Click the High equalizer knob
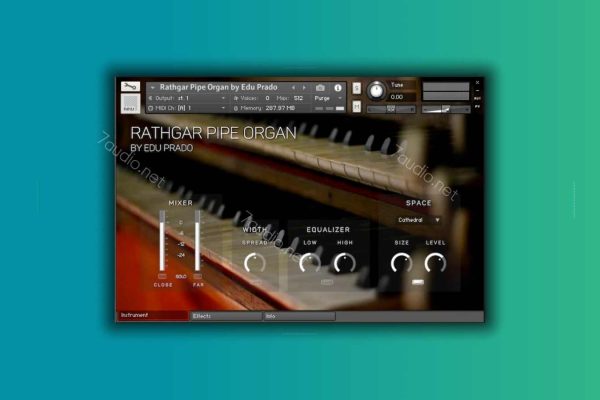600x400 pixels. (345, 263)
